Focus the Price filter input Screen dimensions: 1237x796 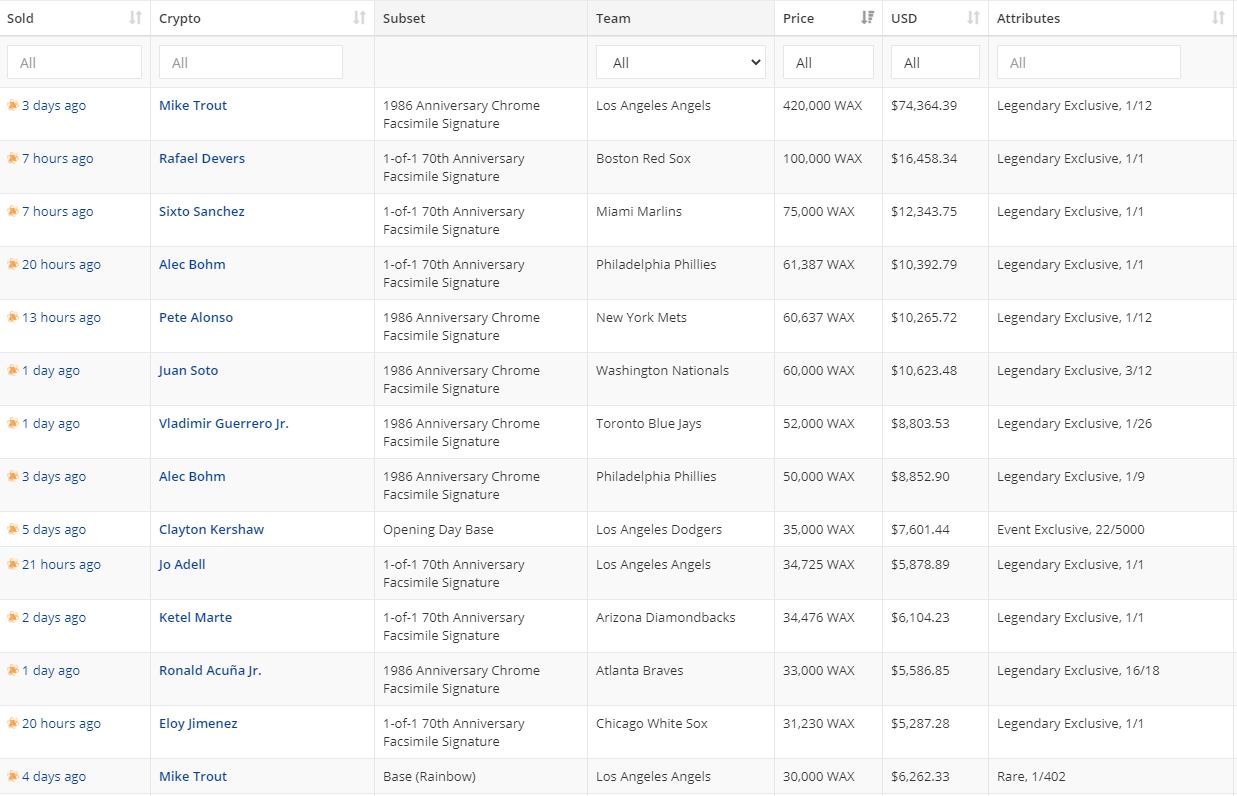(828, 62)
